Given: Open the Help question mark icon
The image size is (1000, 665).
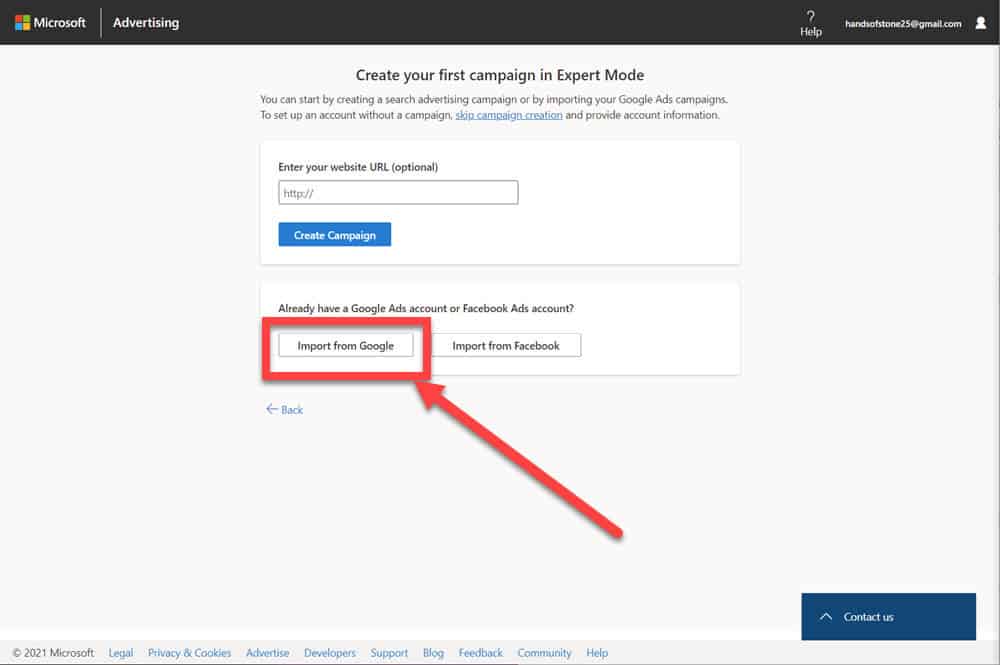Looking at the screenshot, I should [811, 16].
